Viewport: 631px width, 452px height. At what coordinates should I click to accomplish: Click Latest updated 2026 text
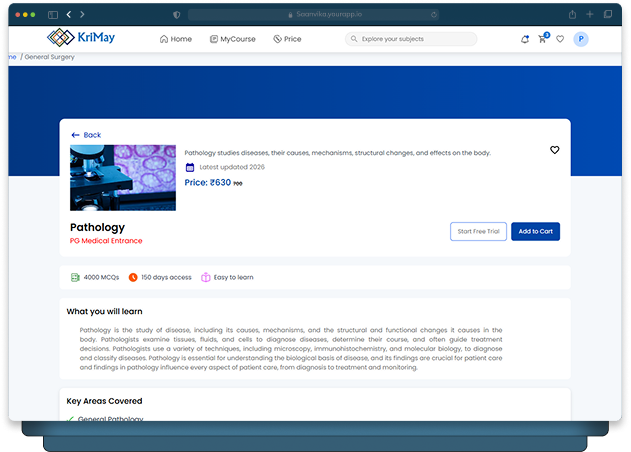[x=232, y=167]
